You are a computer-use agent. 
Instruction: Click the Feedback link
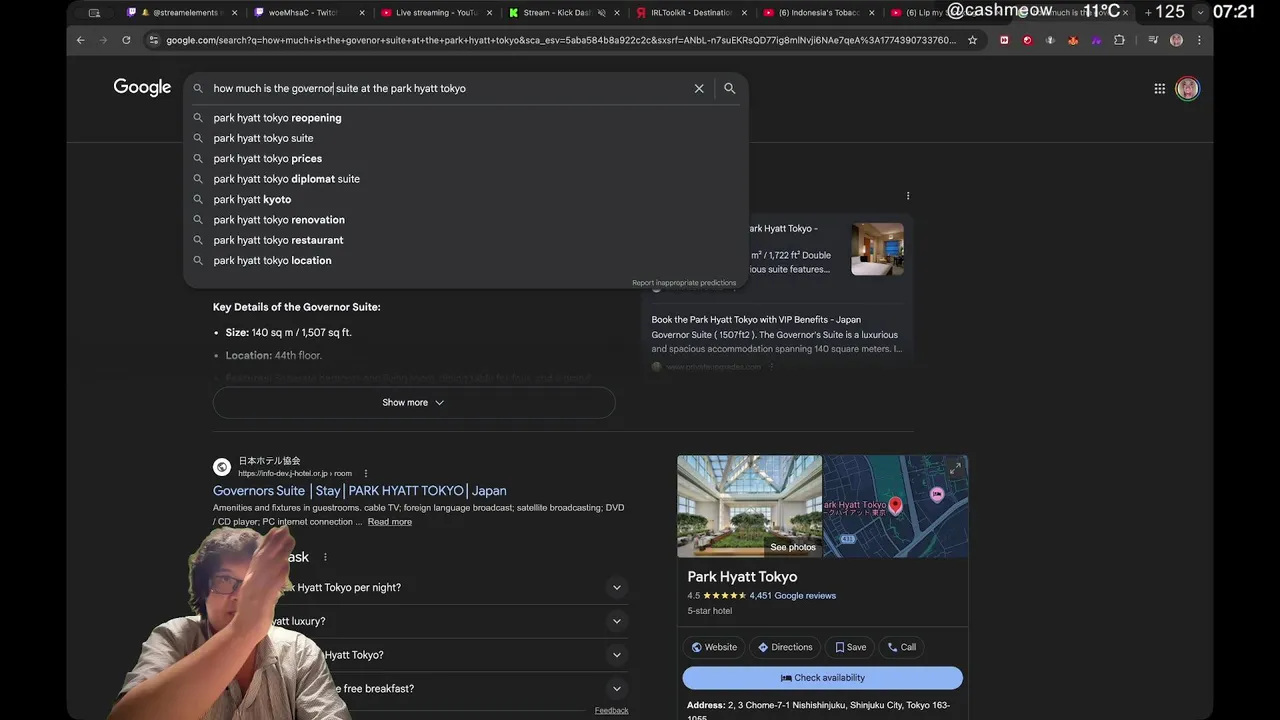(611, 710)
